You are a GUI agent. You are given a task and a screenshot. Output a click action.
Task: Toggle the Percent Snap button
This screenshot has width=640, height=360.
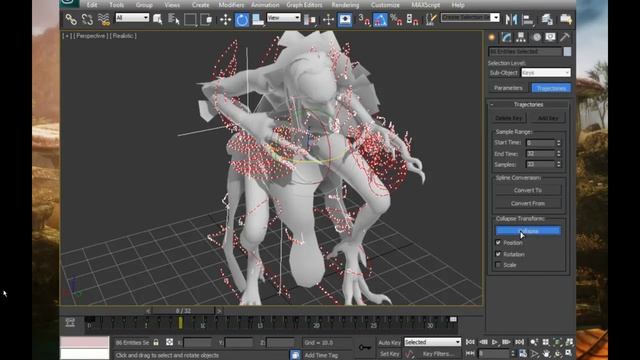(x=396, y=19)
